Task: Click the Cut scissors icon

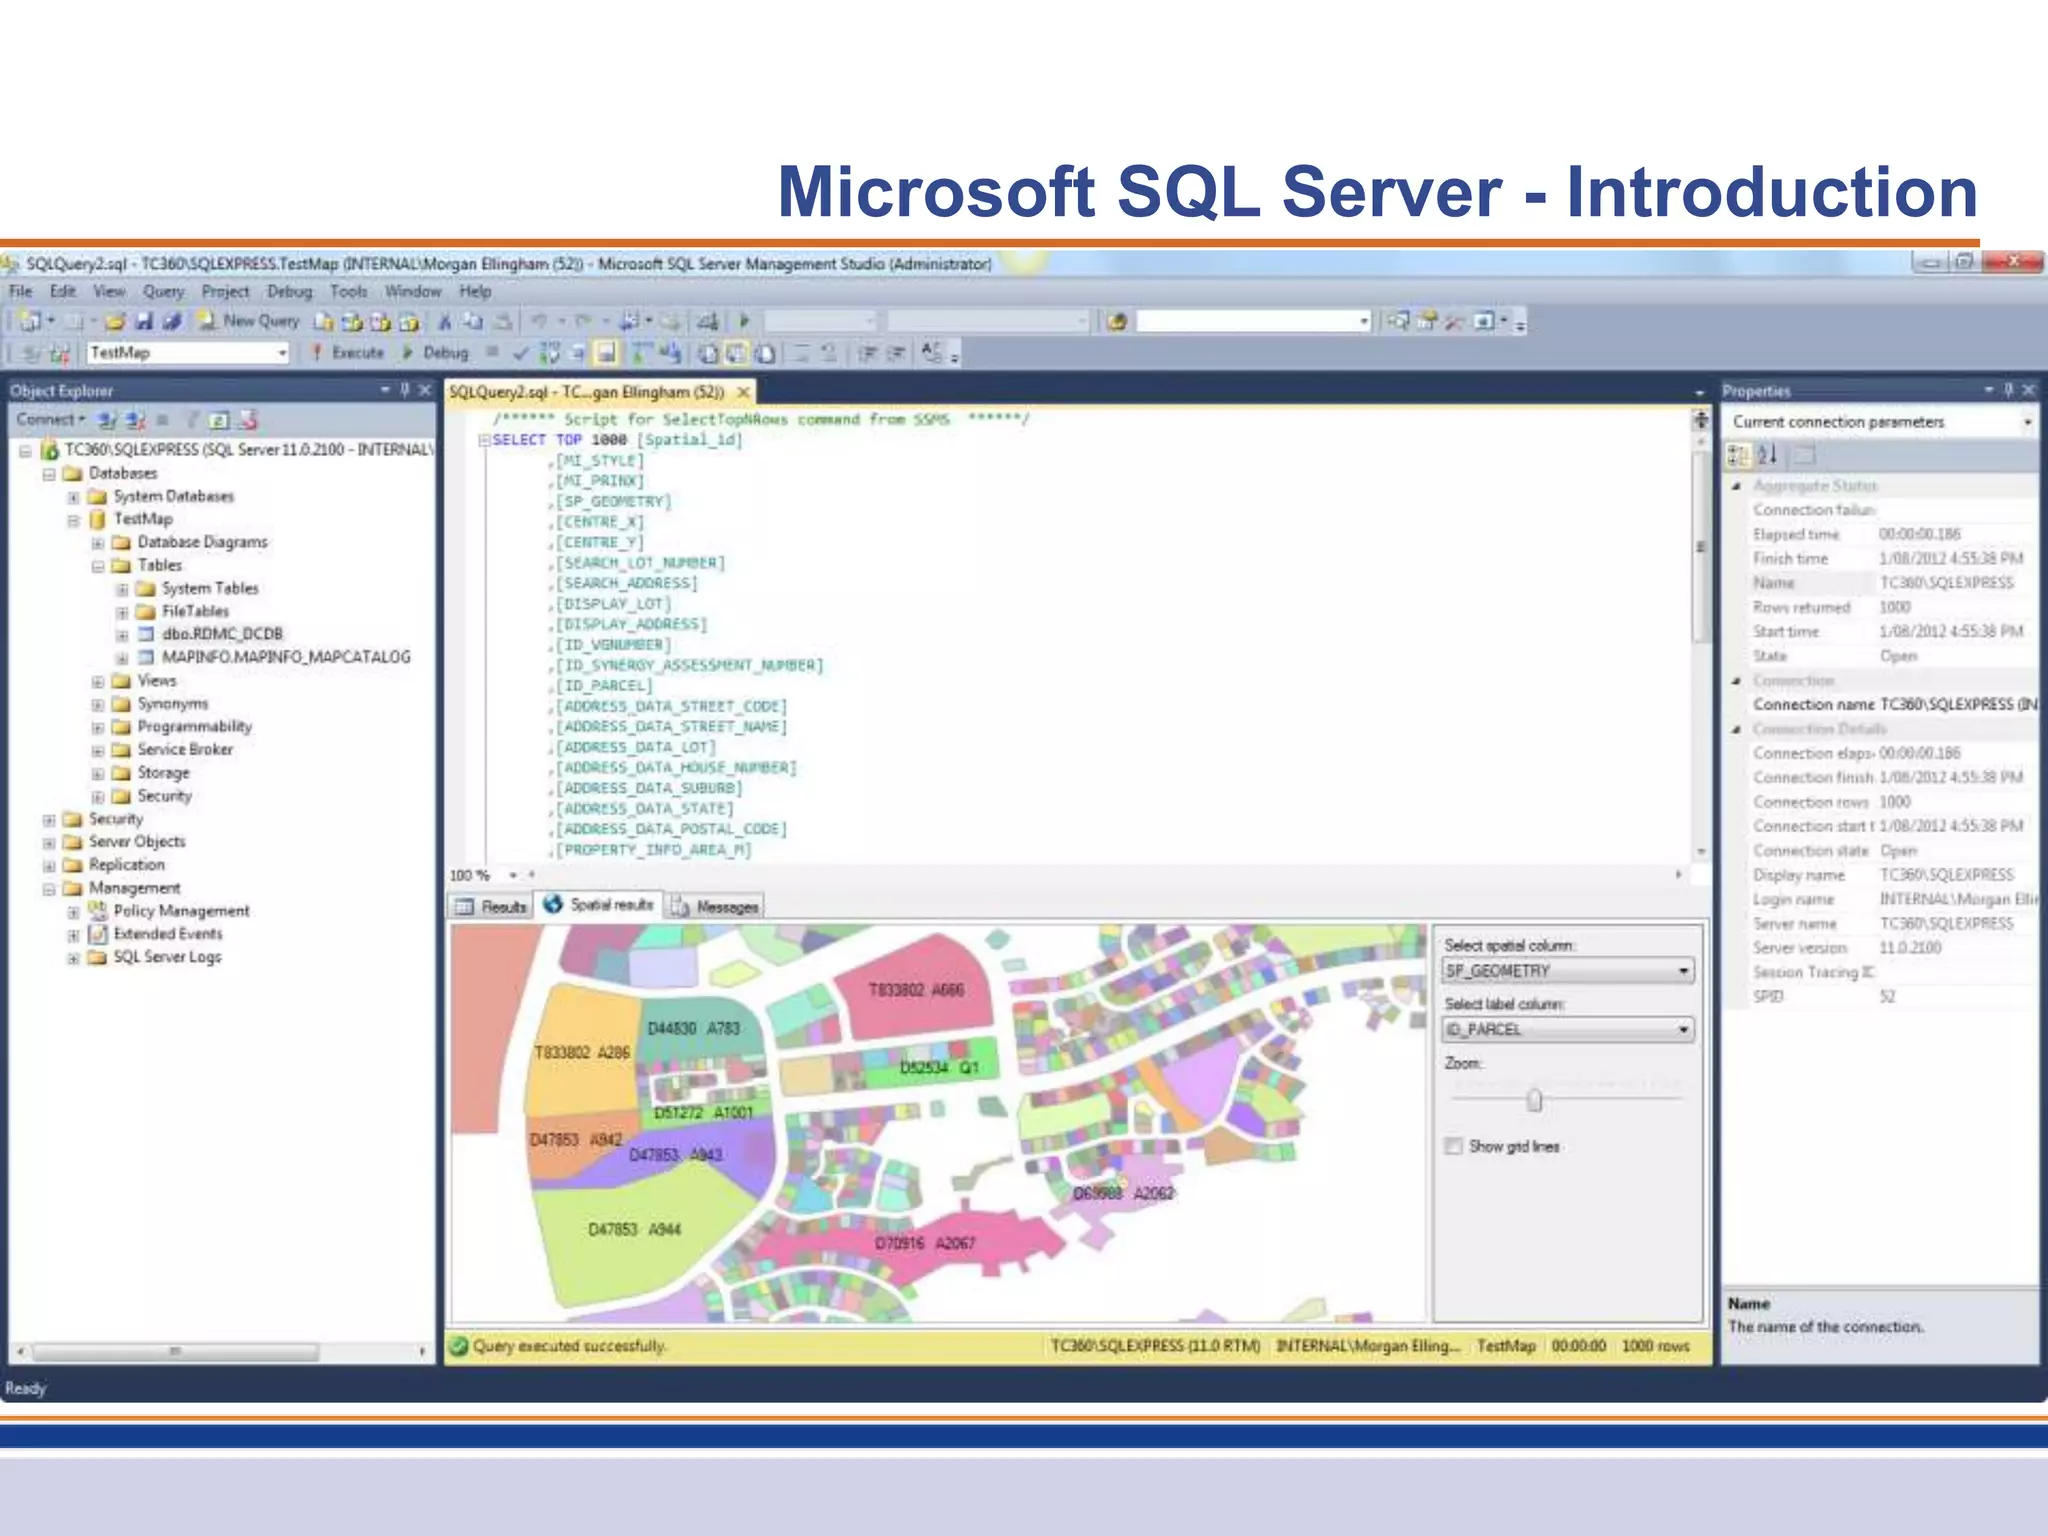Action: (x=445, y=321)
